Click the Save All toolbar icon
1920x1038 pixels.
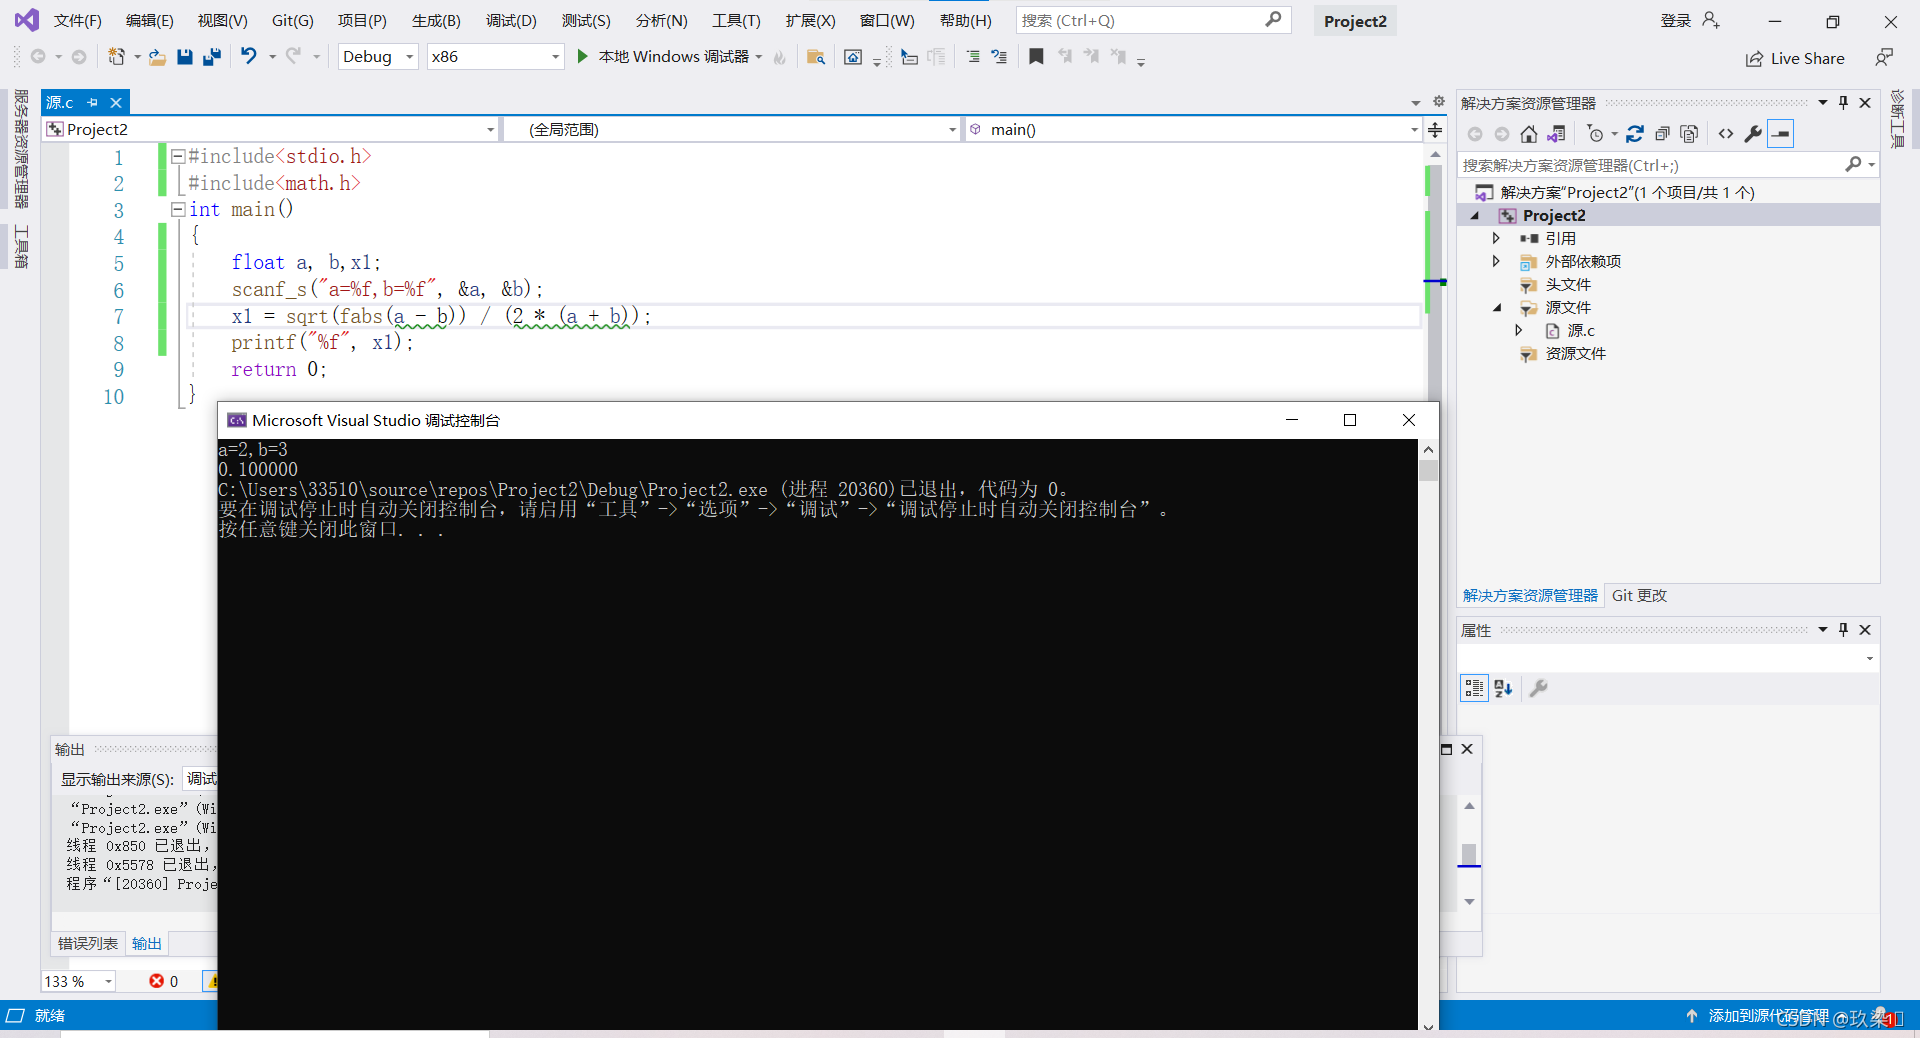pyautogui.click(x=212, y=57)
